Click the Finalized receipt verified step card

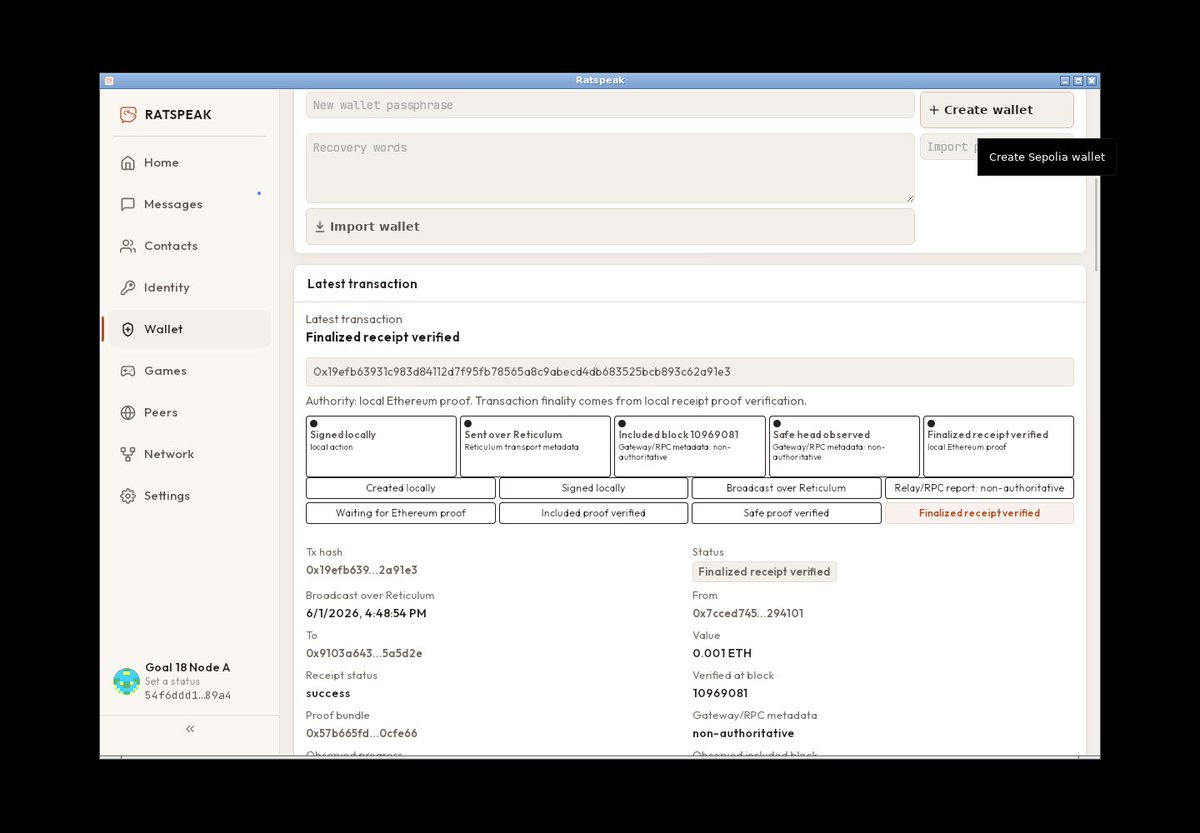click(x=998, y=446)
